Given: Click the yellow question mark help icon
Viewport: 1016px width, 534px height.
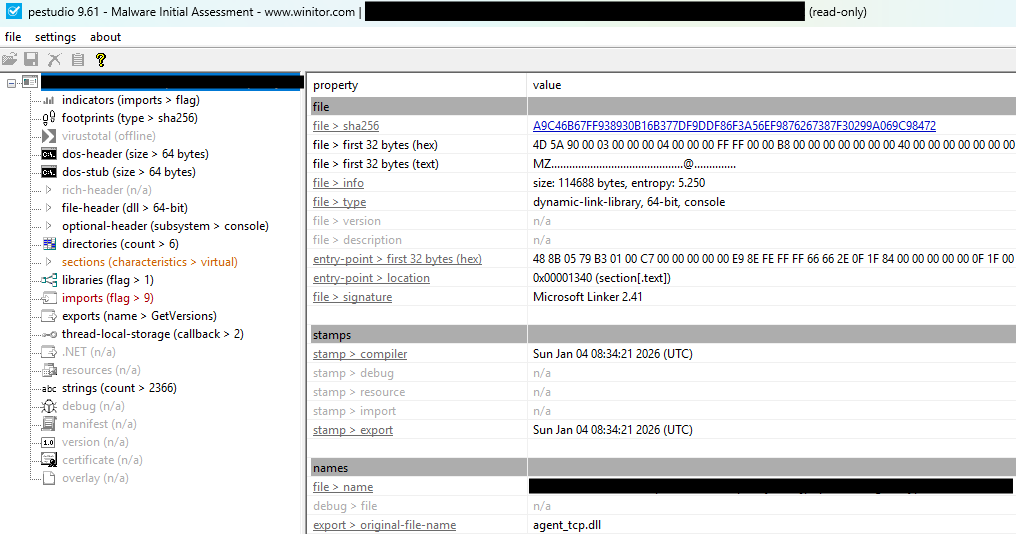Looking at the screenshot, I should coord(100,60).
